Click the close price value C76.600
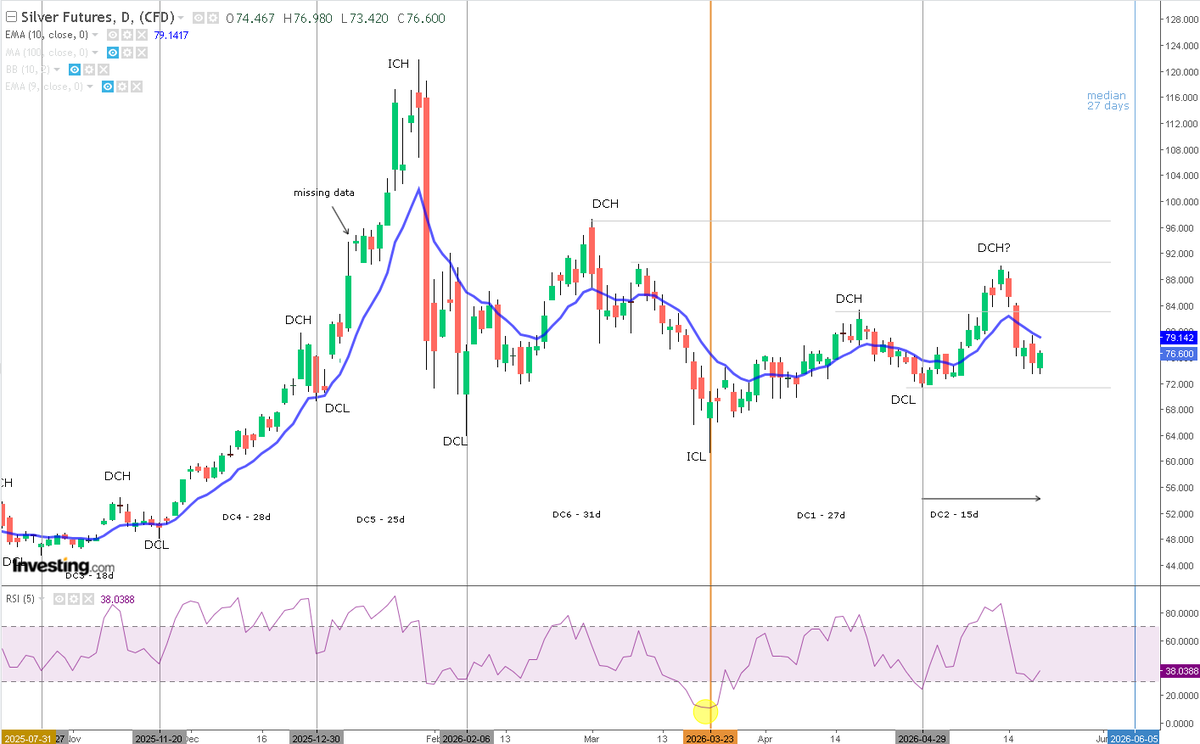 [422, 18]
